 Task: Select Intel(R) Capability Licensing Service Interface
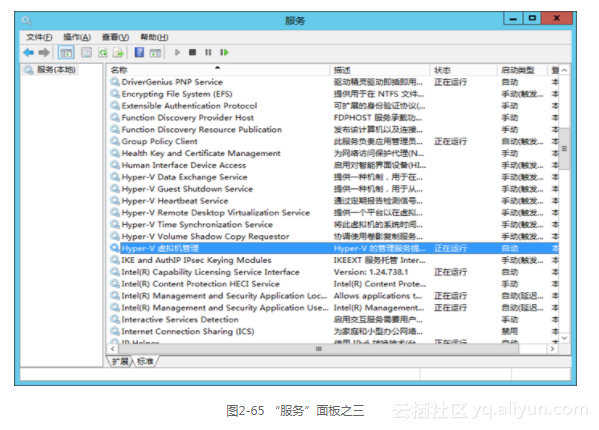click(x=334, y=272)
